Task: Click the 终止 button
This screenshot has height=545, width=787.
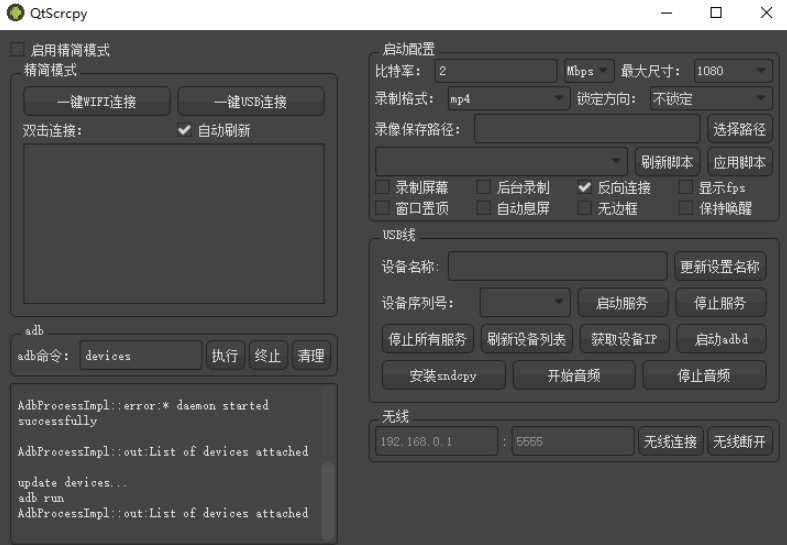Action: (x=268, y=355)
